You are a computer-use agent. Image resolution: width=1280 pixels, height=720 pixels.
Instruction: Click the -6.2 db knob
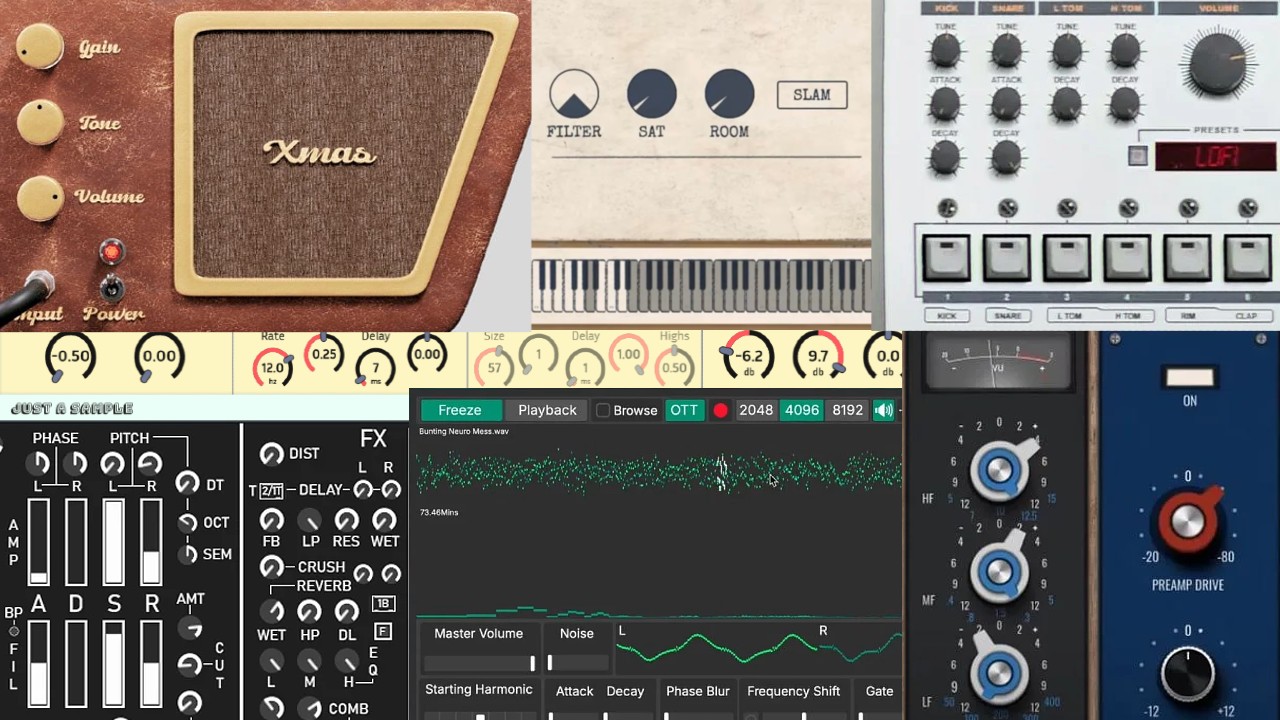(x=749, y=356)
